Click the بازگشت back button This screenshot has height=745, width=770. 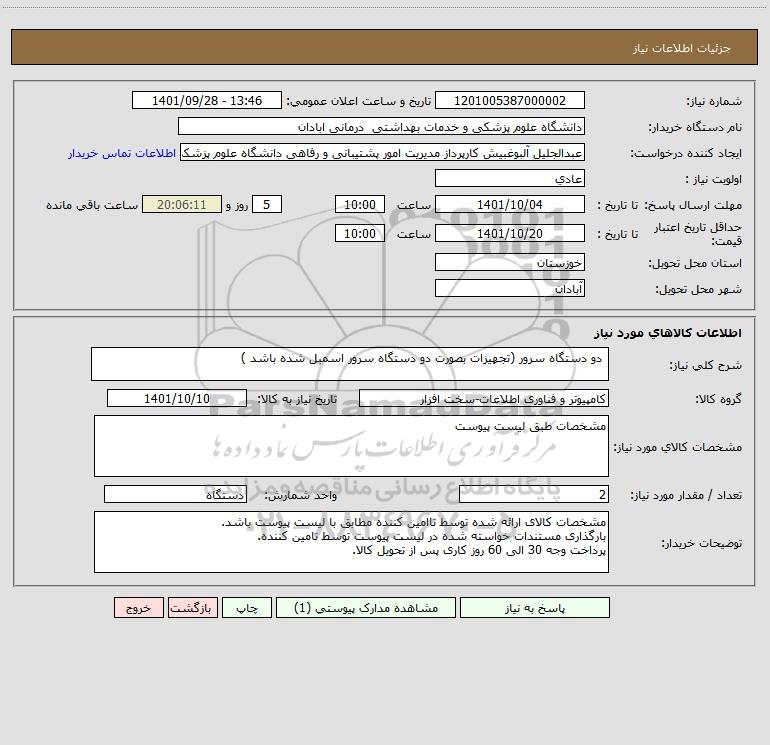click(192, 608)
